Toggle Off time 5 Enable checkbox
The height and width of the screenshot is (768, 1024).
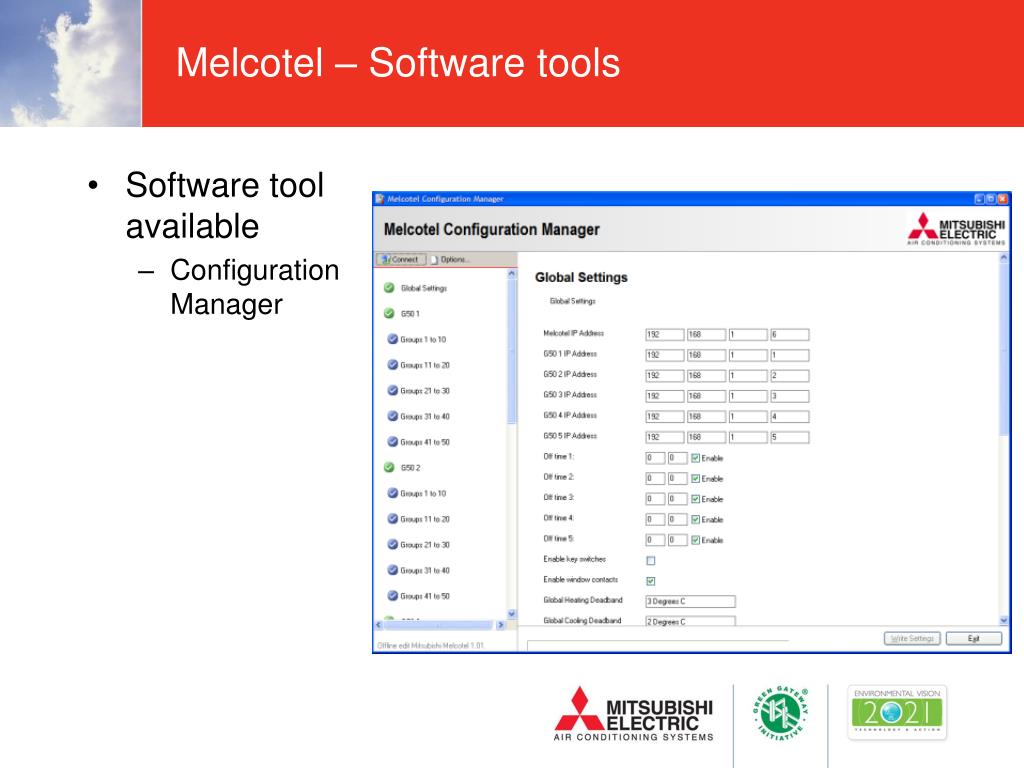point(696,541)
